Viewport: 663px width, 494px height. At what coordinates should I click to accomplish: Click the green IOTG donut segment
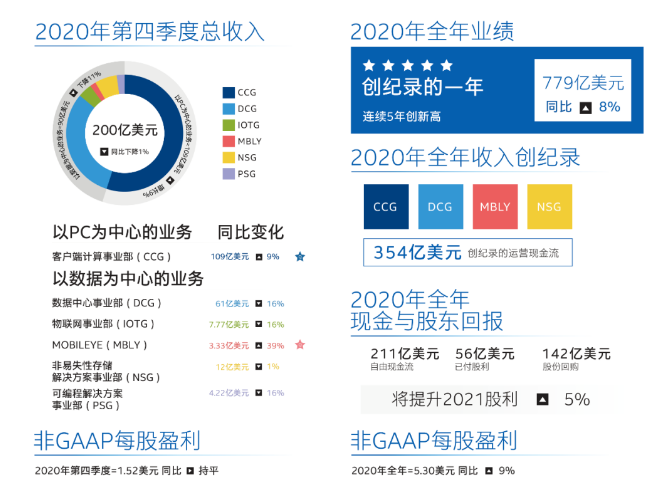point(91,96)
